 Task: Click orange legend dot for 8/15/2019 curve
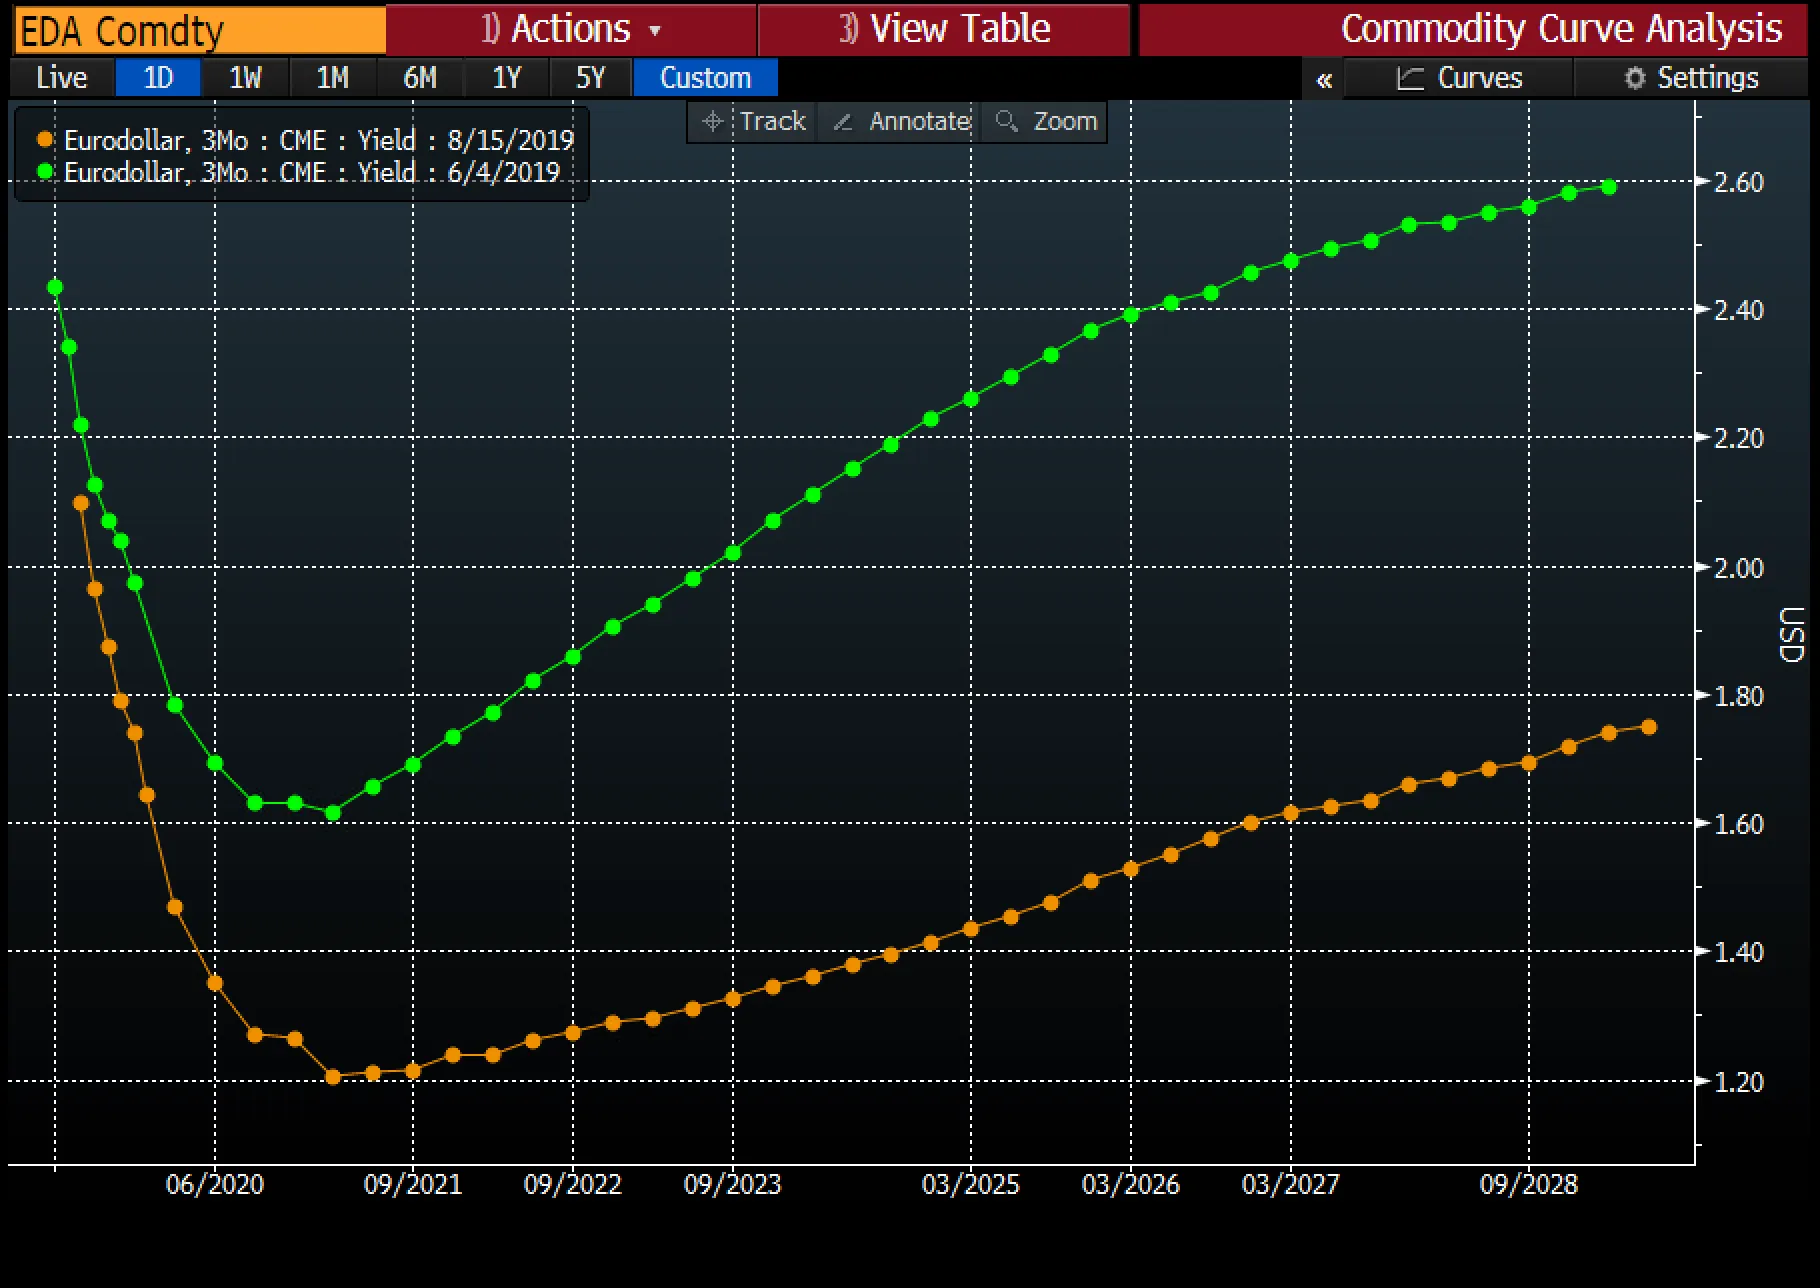[x=44, y=140]
